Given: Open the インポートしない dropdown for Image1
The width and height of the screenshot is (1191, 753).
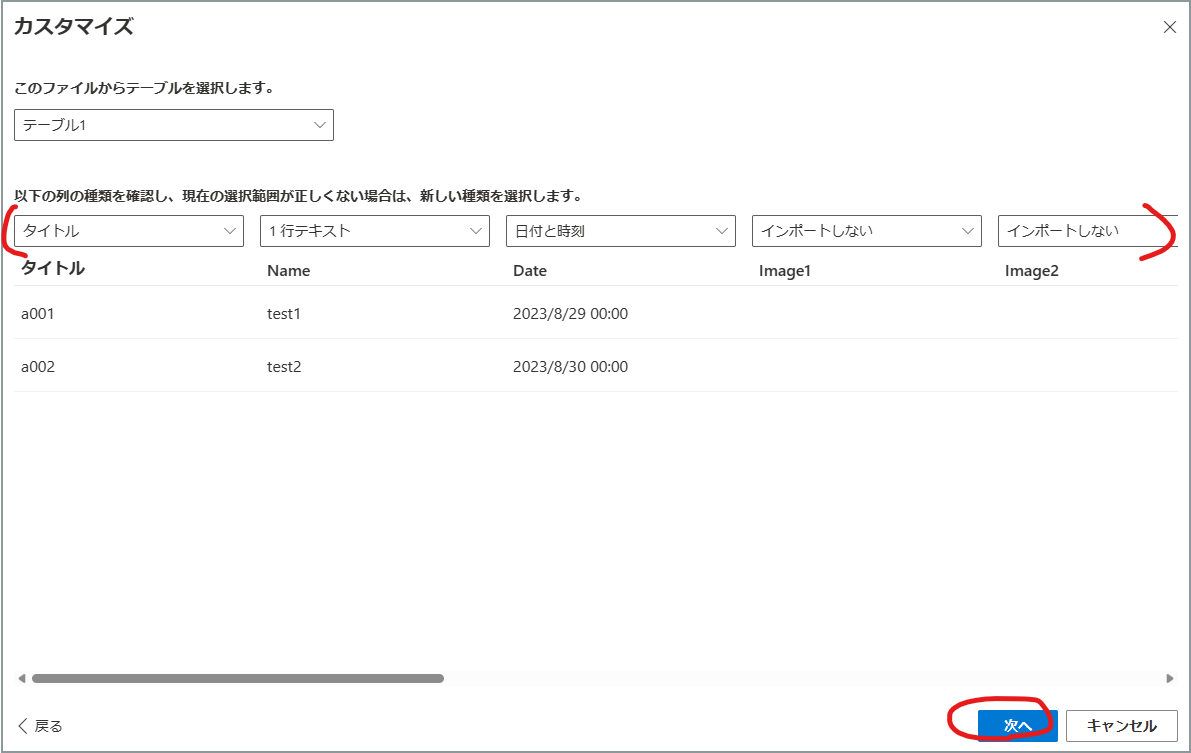Looking at the screenshot, I should (866, 231).
